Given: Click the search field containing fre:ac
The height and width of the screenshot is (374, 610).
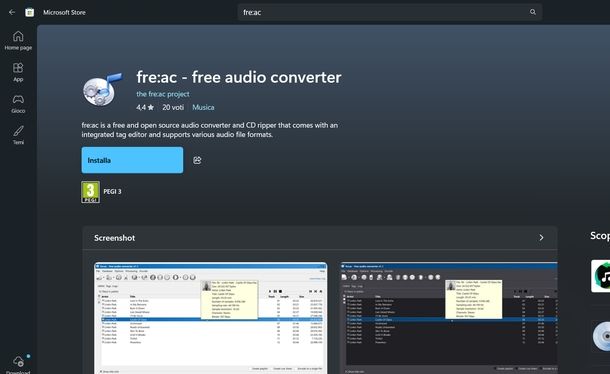Looking at the screenshot, I should 390,12.
